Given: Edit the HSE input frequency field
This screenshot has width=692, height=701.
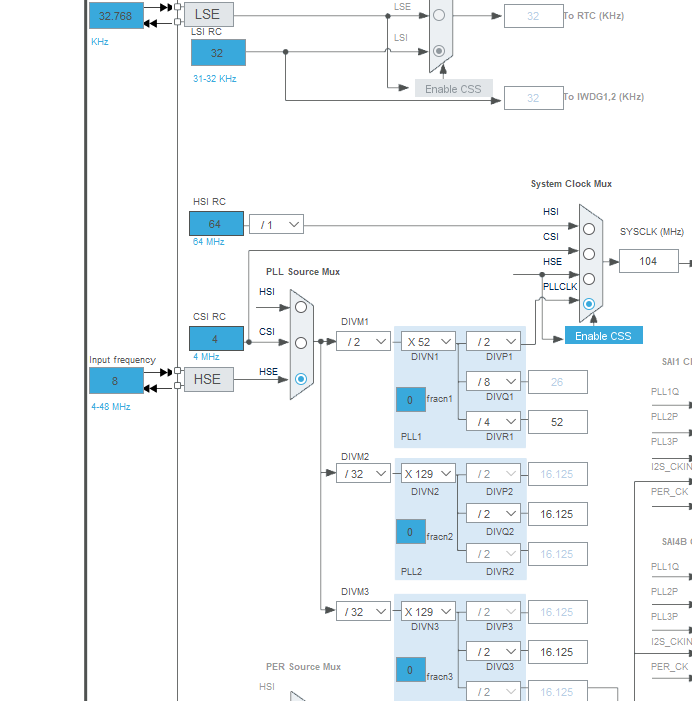Looking at the screenshot, I should pyautogui.click(x=116, y=381).
